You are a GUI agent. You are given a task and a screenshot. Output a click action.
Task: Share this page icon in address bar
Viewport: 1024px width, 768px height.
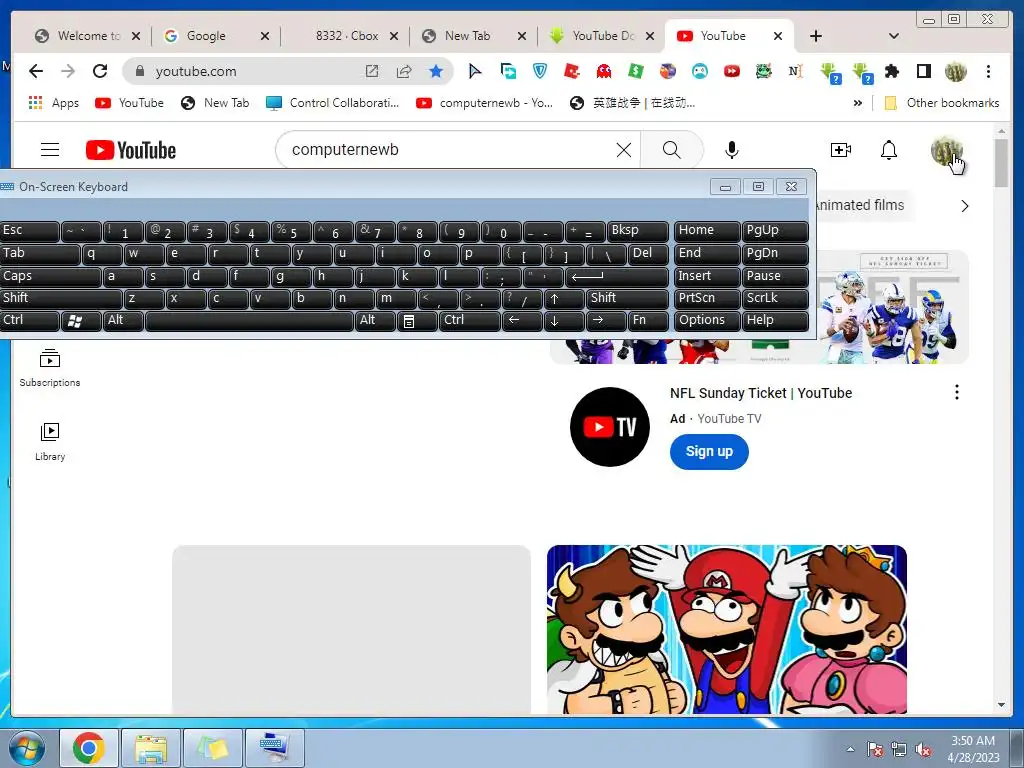pos(404,71)
